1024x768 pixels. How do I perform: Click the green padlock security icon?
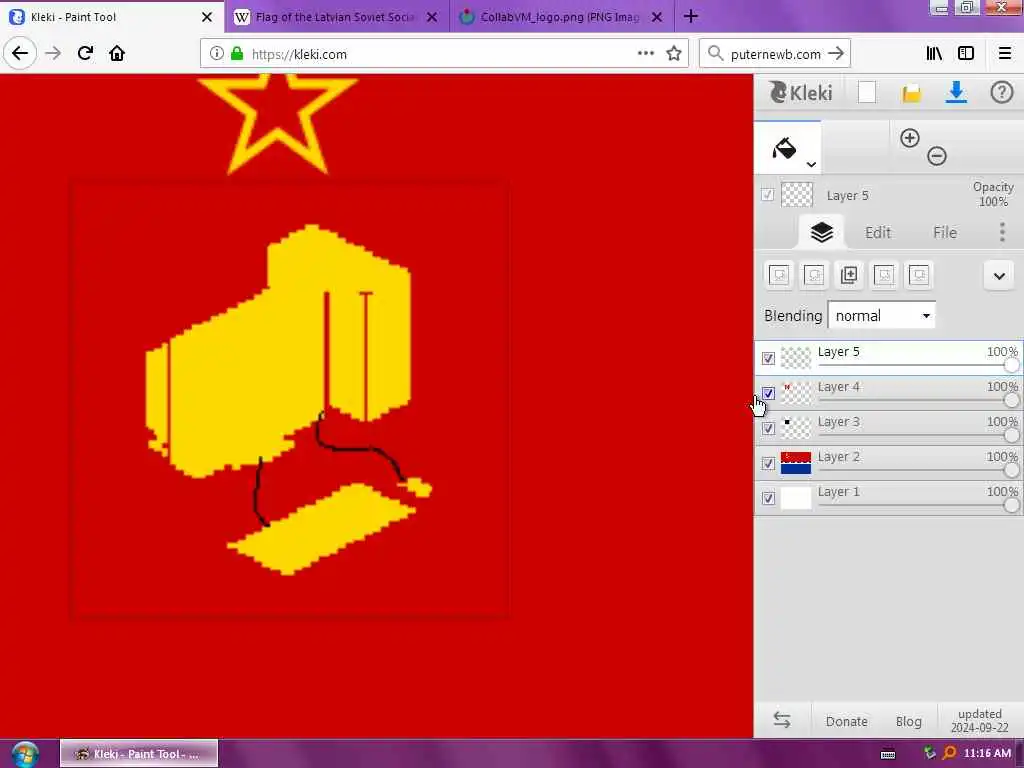pyautogui.click(x=237, y=54)
